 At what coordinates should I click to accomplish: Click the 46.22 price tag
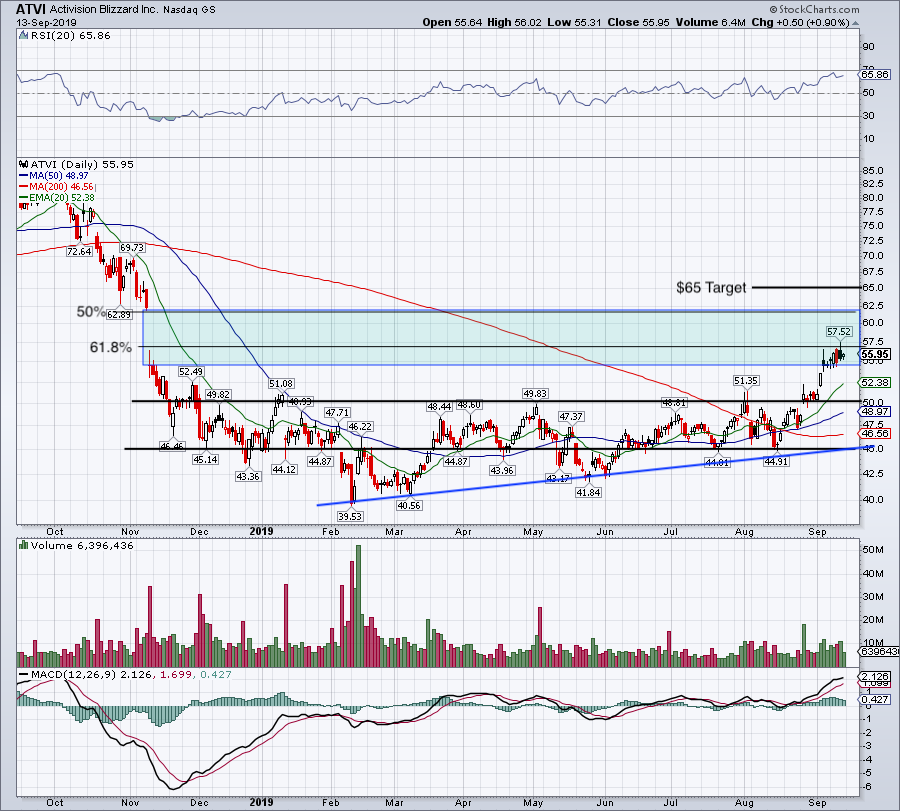tap(360, 426)
